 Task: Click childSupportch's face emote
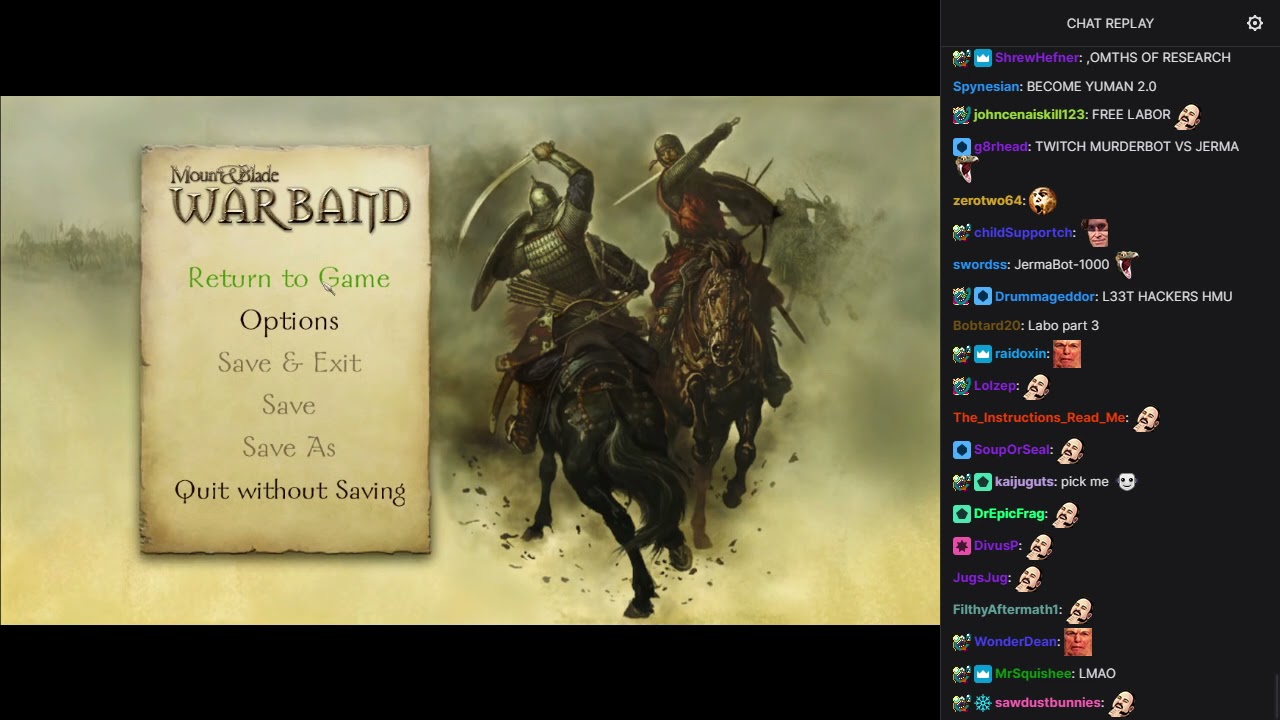click(x=1096, y=233)
